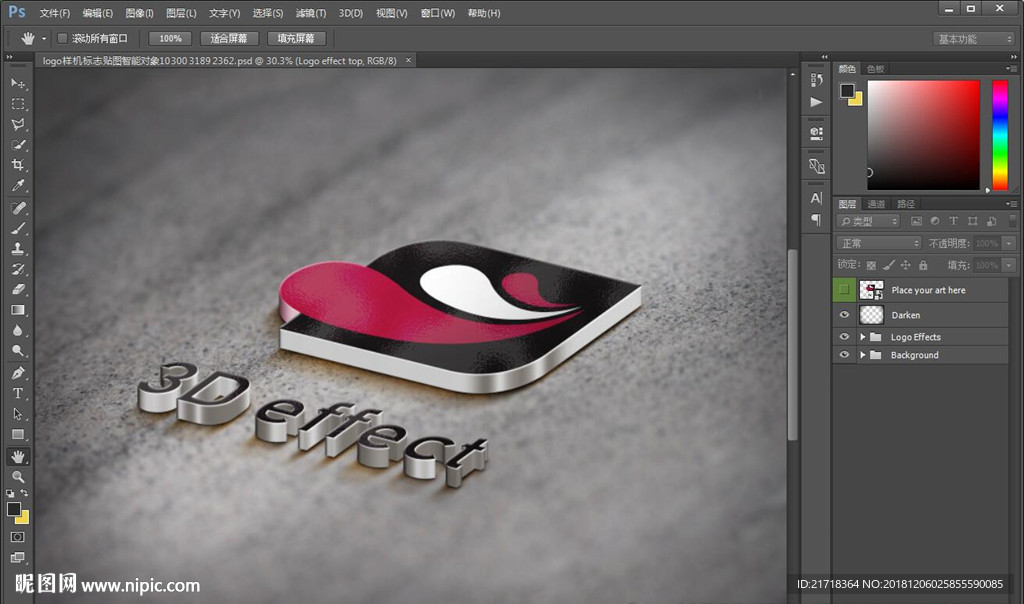Viewport: 1024px width, 604px height.
Task: Hide the Darken layer
Action: click(x=844, y=315)
